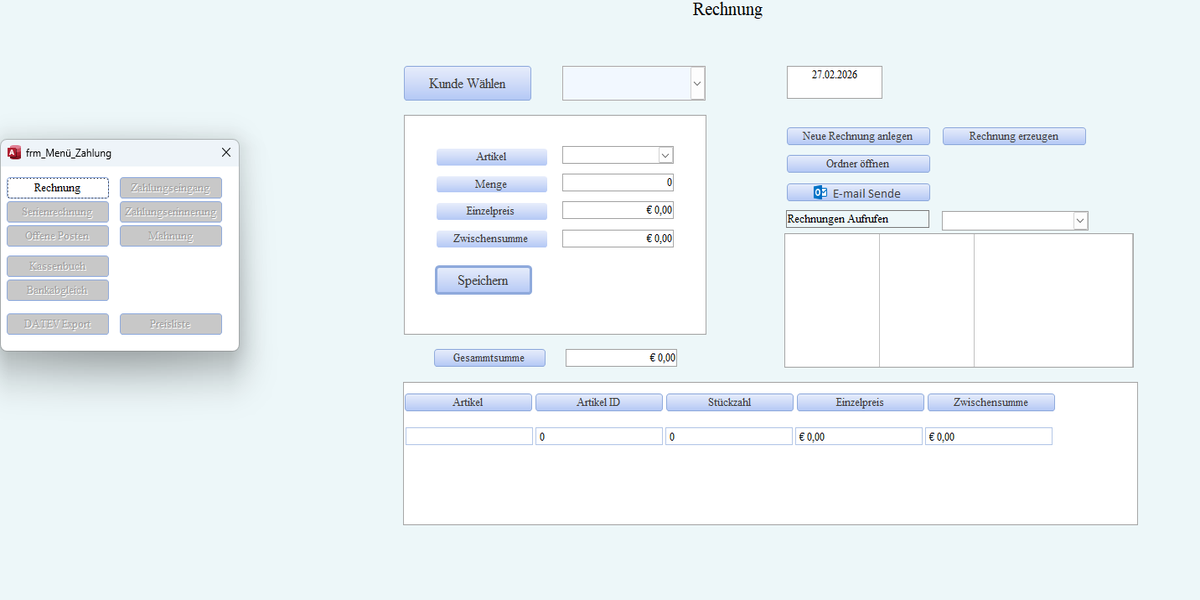1200x600 pixels.
Task: Click the Zwischensumme input field in entry form
Action: [x=618, y=238]
